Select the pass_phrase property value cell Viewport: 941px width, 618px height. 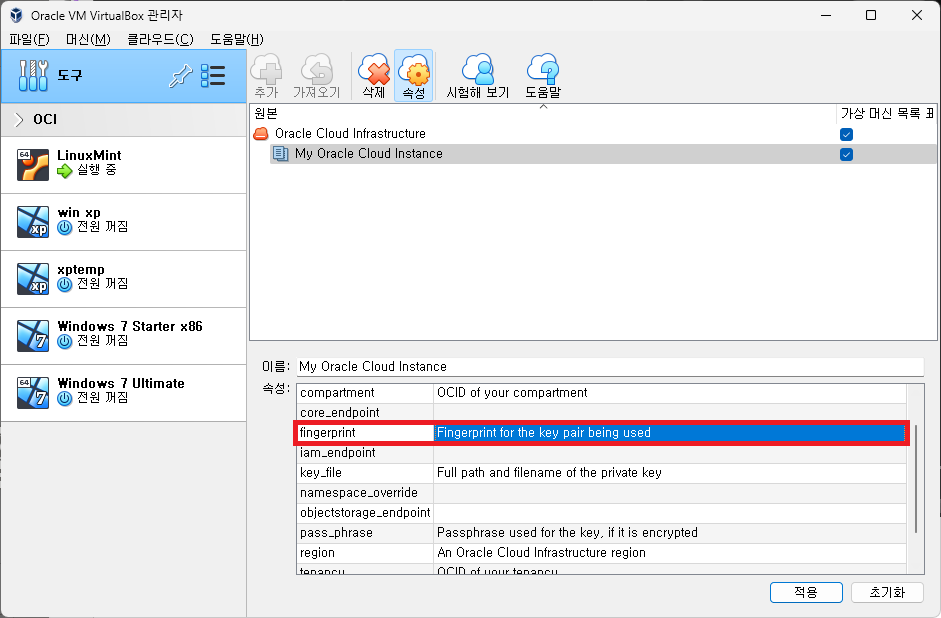click(670, 533)
